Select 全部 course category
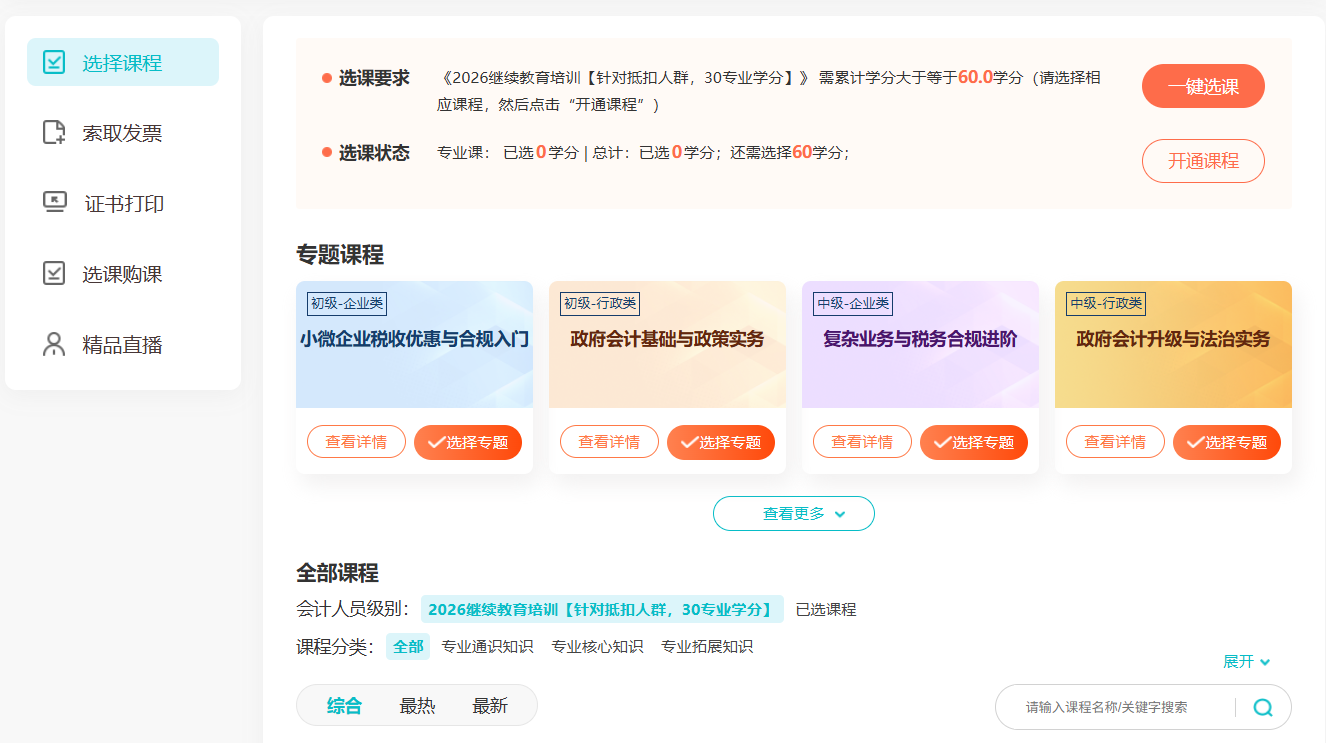The height and width of the screenshot is (743, 1326). 408,647
